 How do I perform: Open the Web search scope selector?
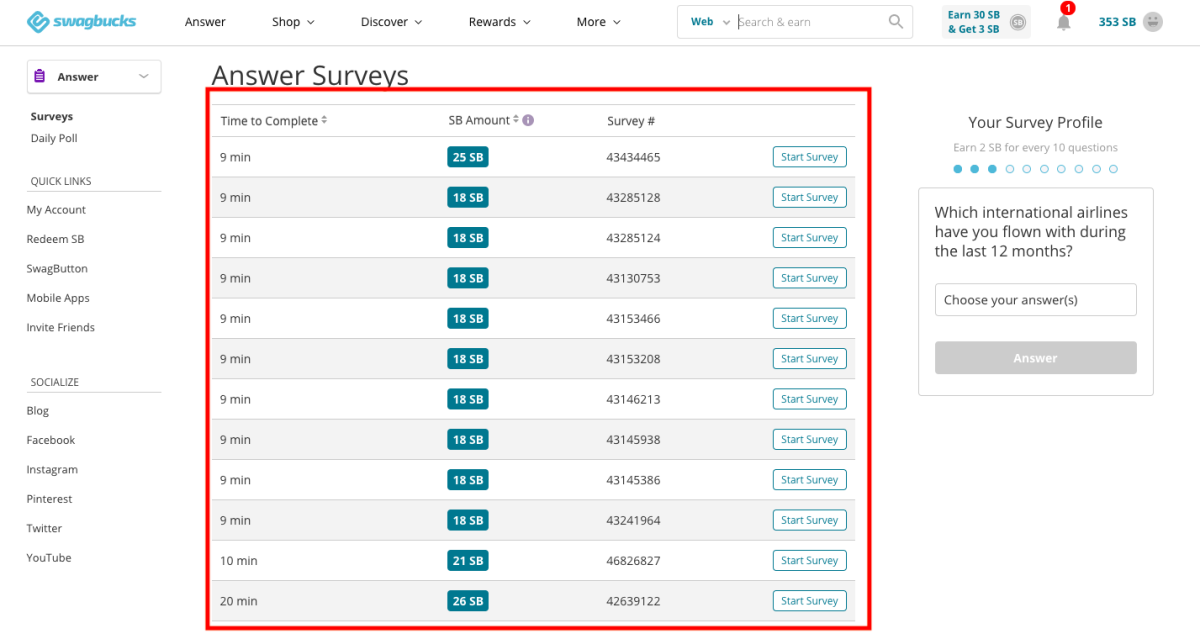click(x=710, y=21)
